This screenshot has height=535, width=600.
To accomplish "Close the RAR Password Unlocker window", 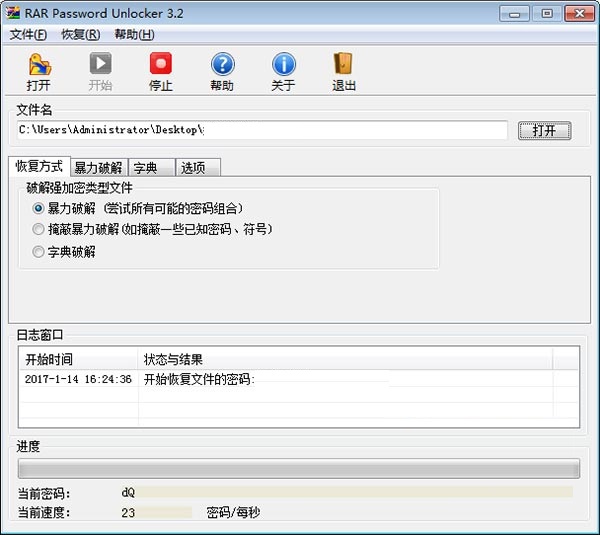I will (x=579, y=14).
